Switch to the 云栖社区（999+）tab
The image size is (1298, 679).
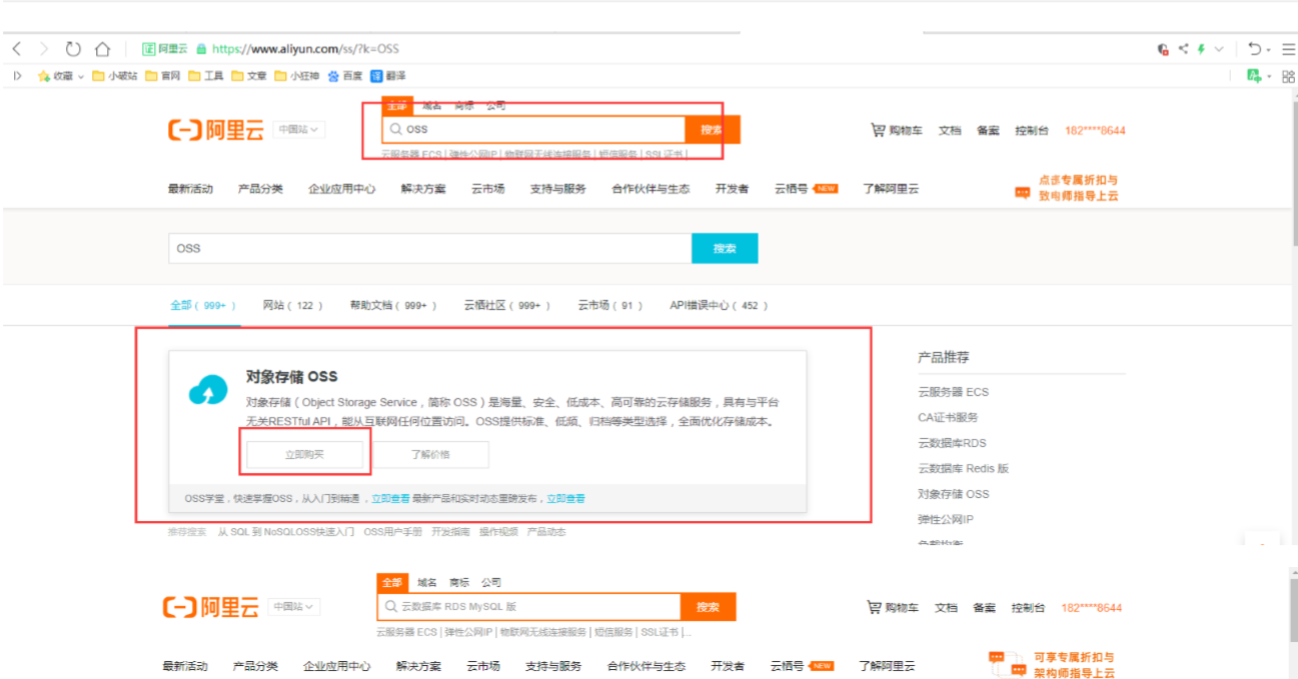click(x=508, y=306)
